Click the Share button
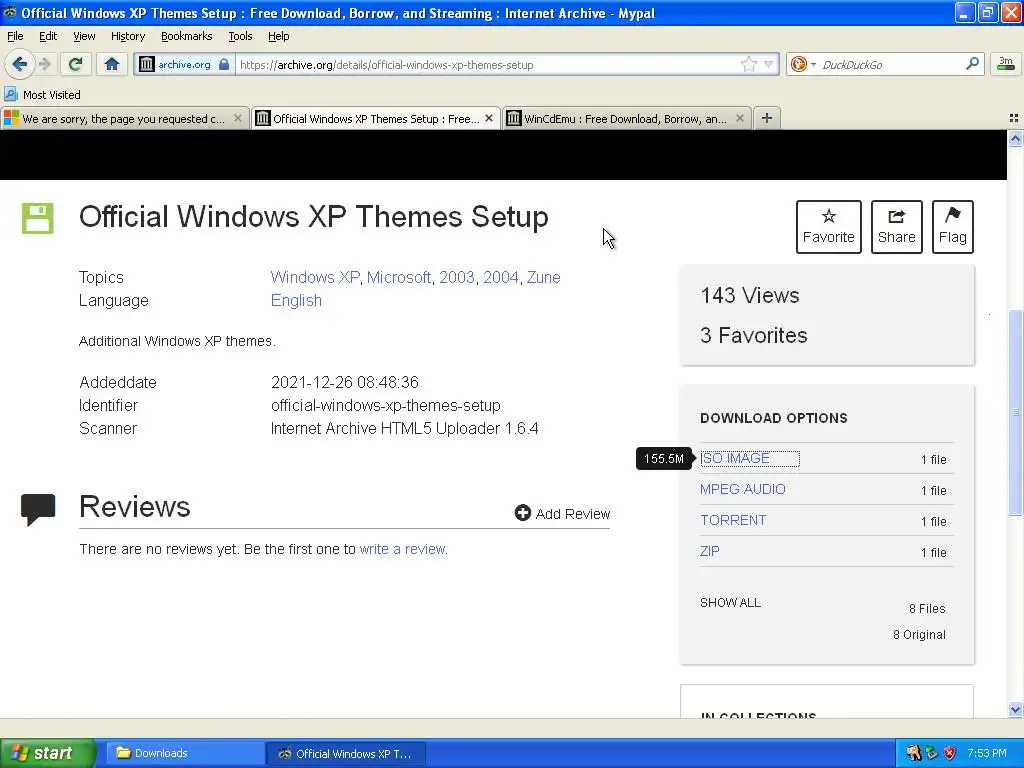Screen dimensions: 1024x768 (897, 227)
